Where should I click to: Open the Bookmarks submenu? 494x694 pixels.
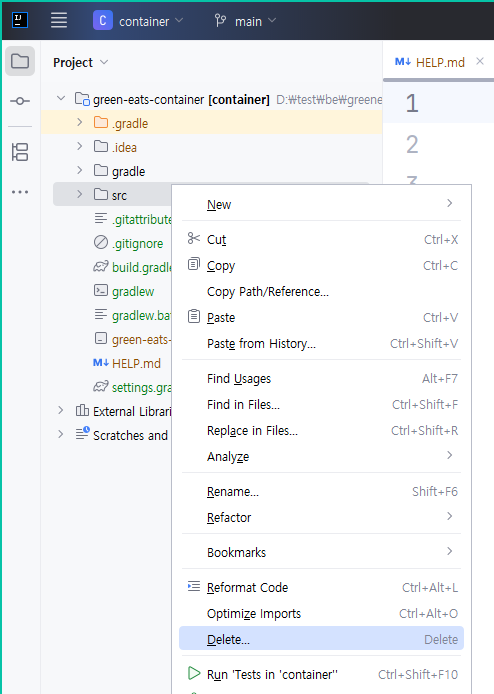tap(321, 552)
